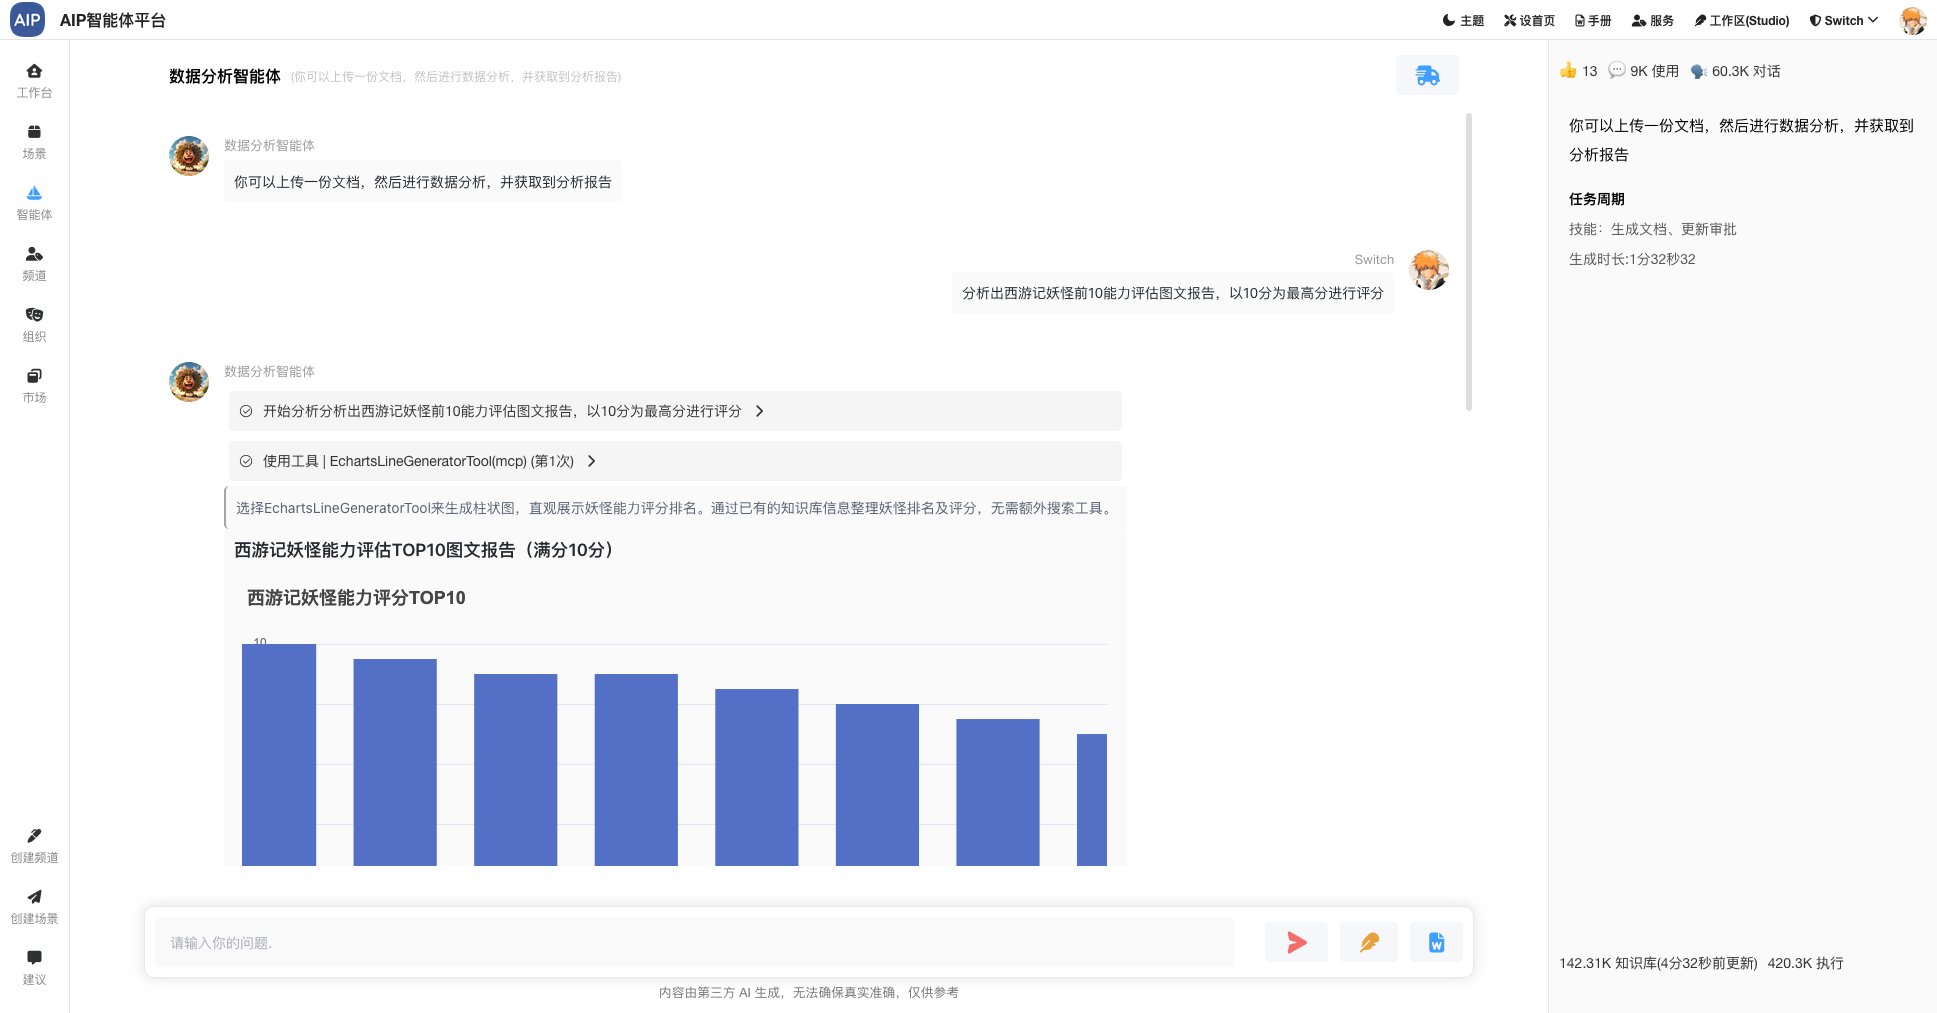The width and height of the screenshot is (1937, 1013).
Task: Open the 场景 sidebar item
Action: pyautogui.click(x=34, y=142)
